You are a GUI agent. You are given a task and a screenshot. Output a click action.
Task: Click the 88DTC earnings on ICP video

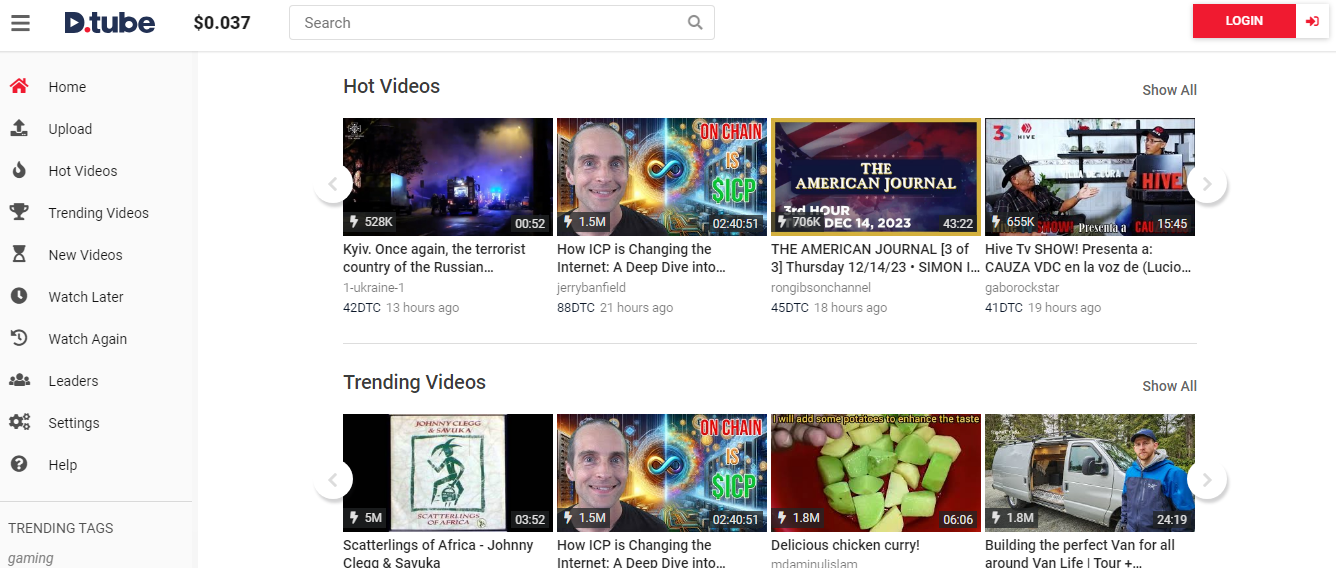click(576, 307)
